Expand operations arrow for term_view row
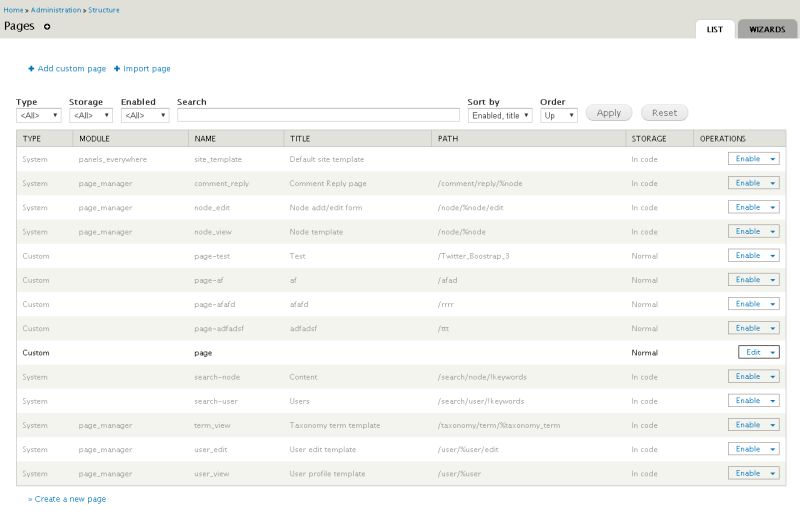The image size is (800, 511). [x=772, y=425]
